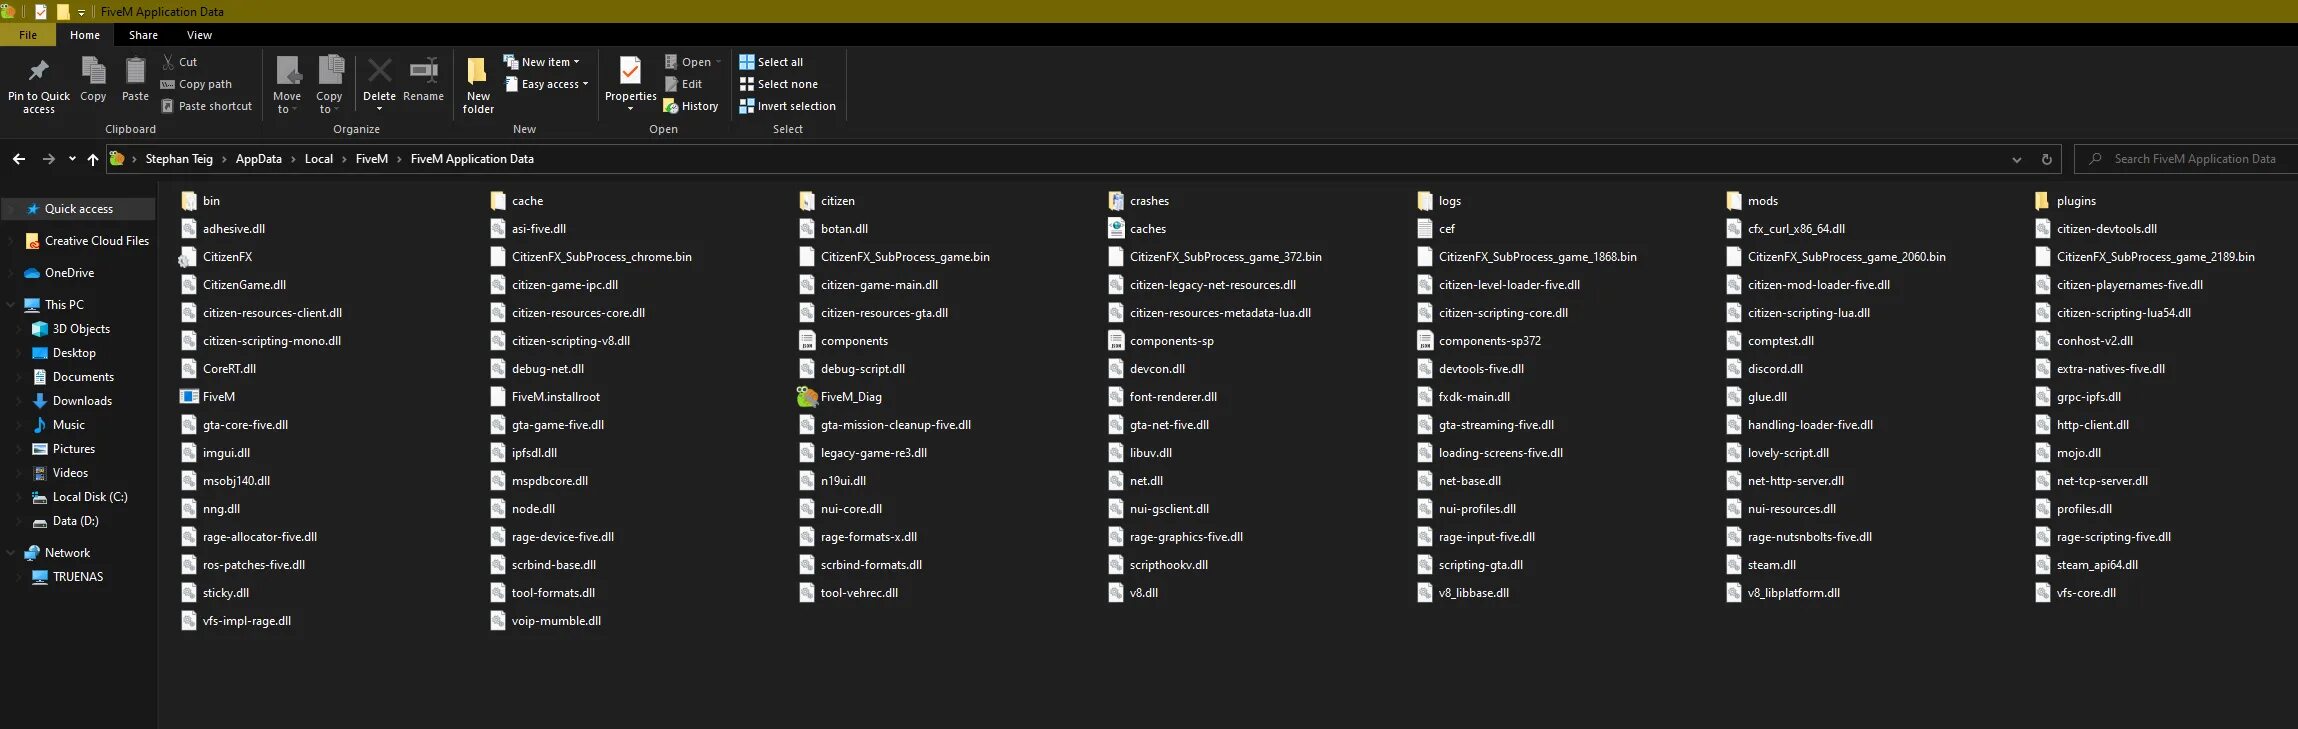Select the plugins folder
This screenshot has width=2298, height=729.
point(2065,201)
